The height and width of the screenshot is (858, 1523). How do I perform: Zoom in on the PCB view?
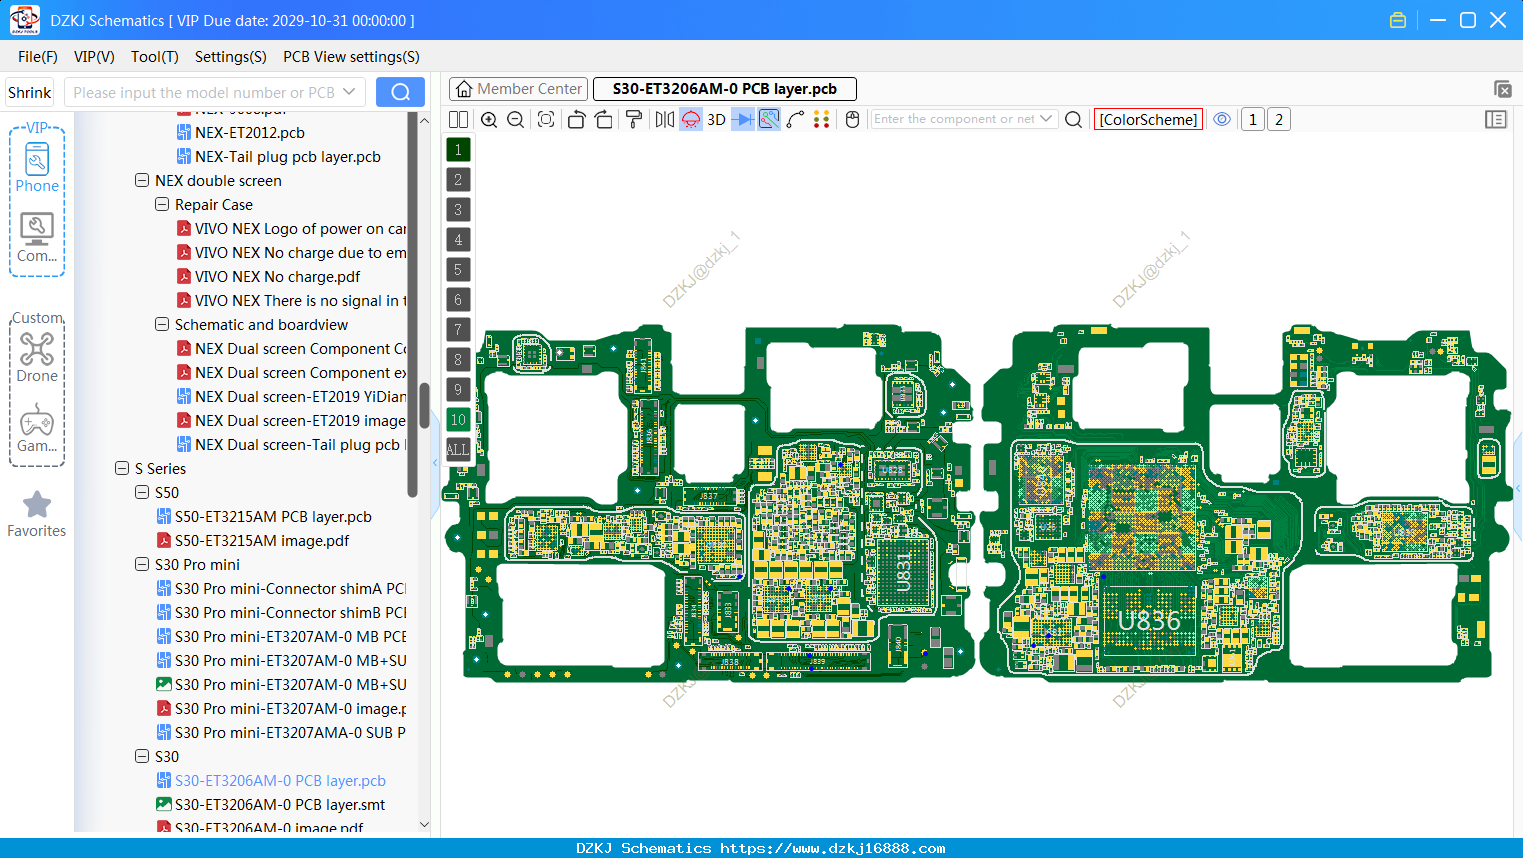pos(489,119)
